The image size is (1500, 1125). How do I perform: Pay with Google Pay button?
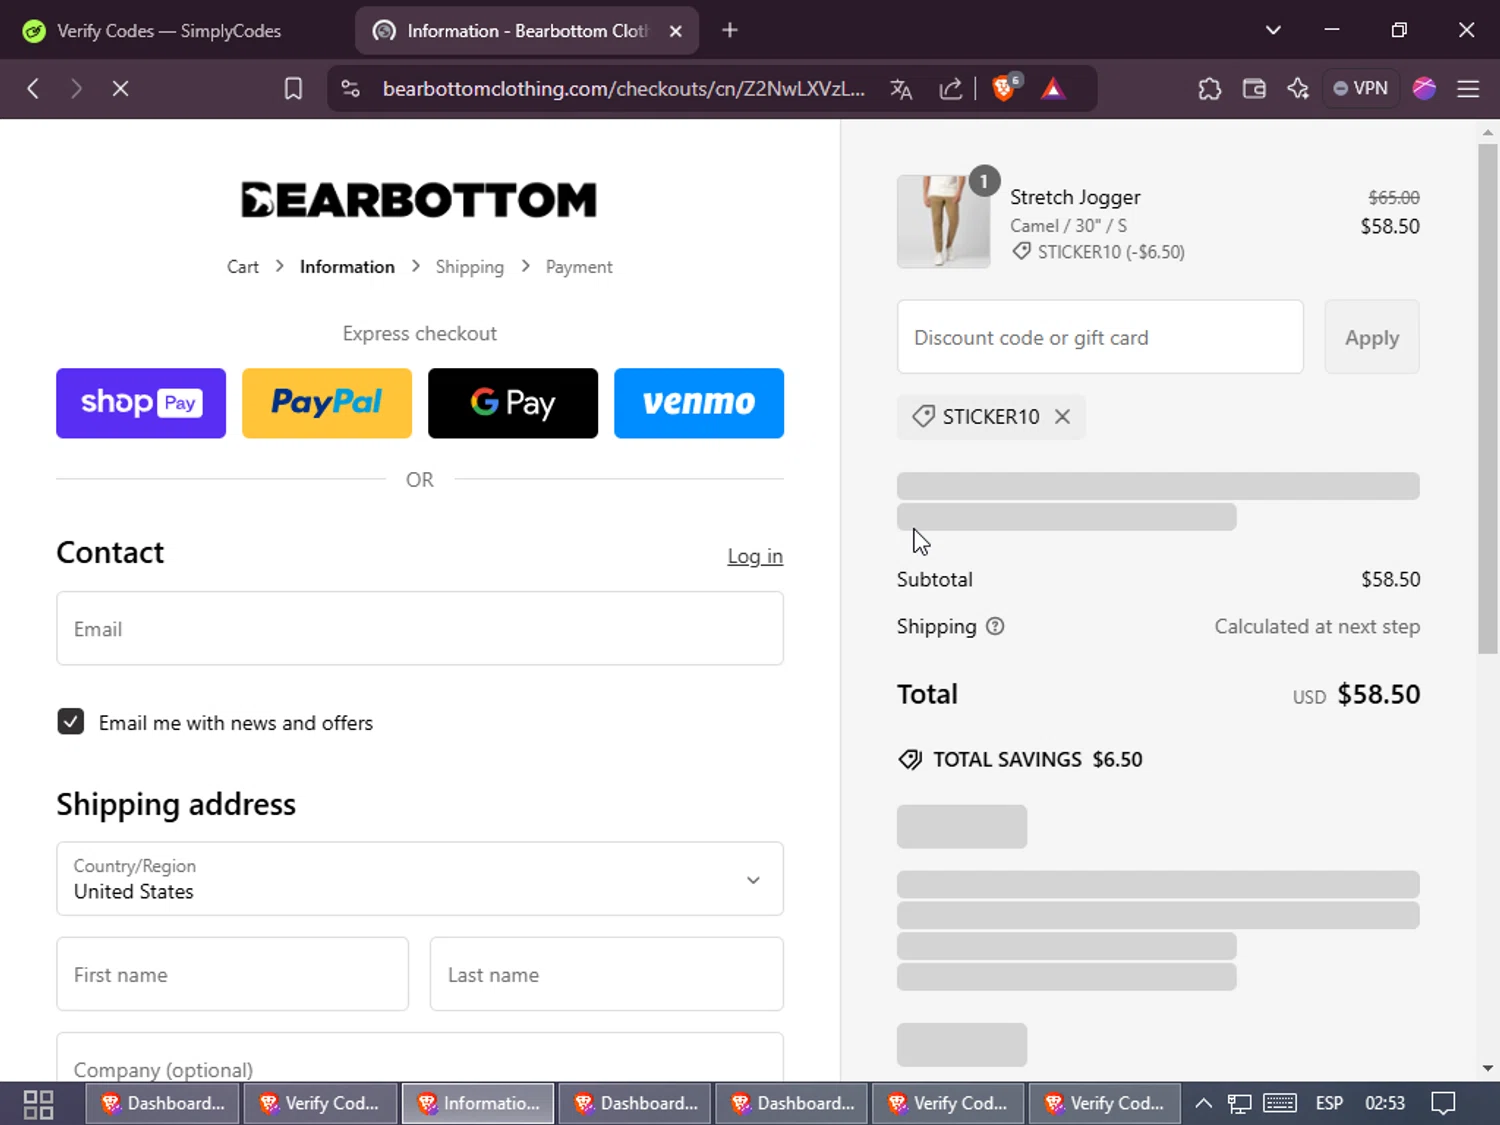[x=513, y=403]
